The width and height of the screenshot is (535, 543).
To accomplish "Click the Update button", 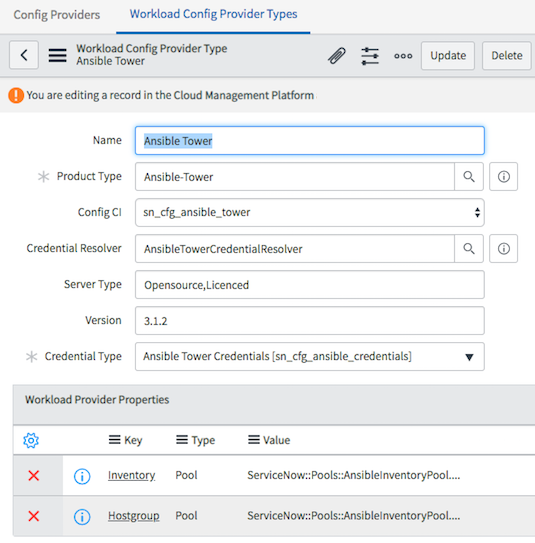I will pos(448,56).
